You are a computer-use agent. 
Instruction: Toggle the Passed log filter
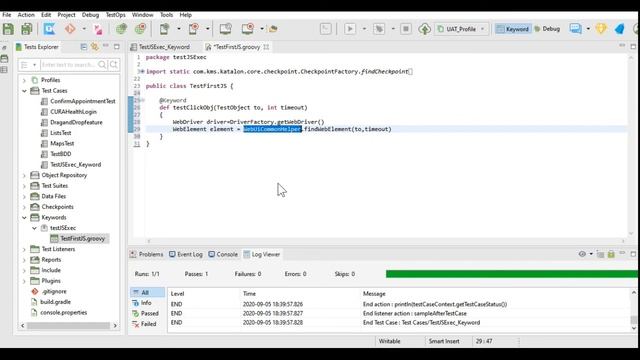point(147,313)
